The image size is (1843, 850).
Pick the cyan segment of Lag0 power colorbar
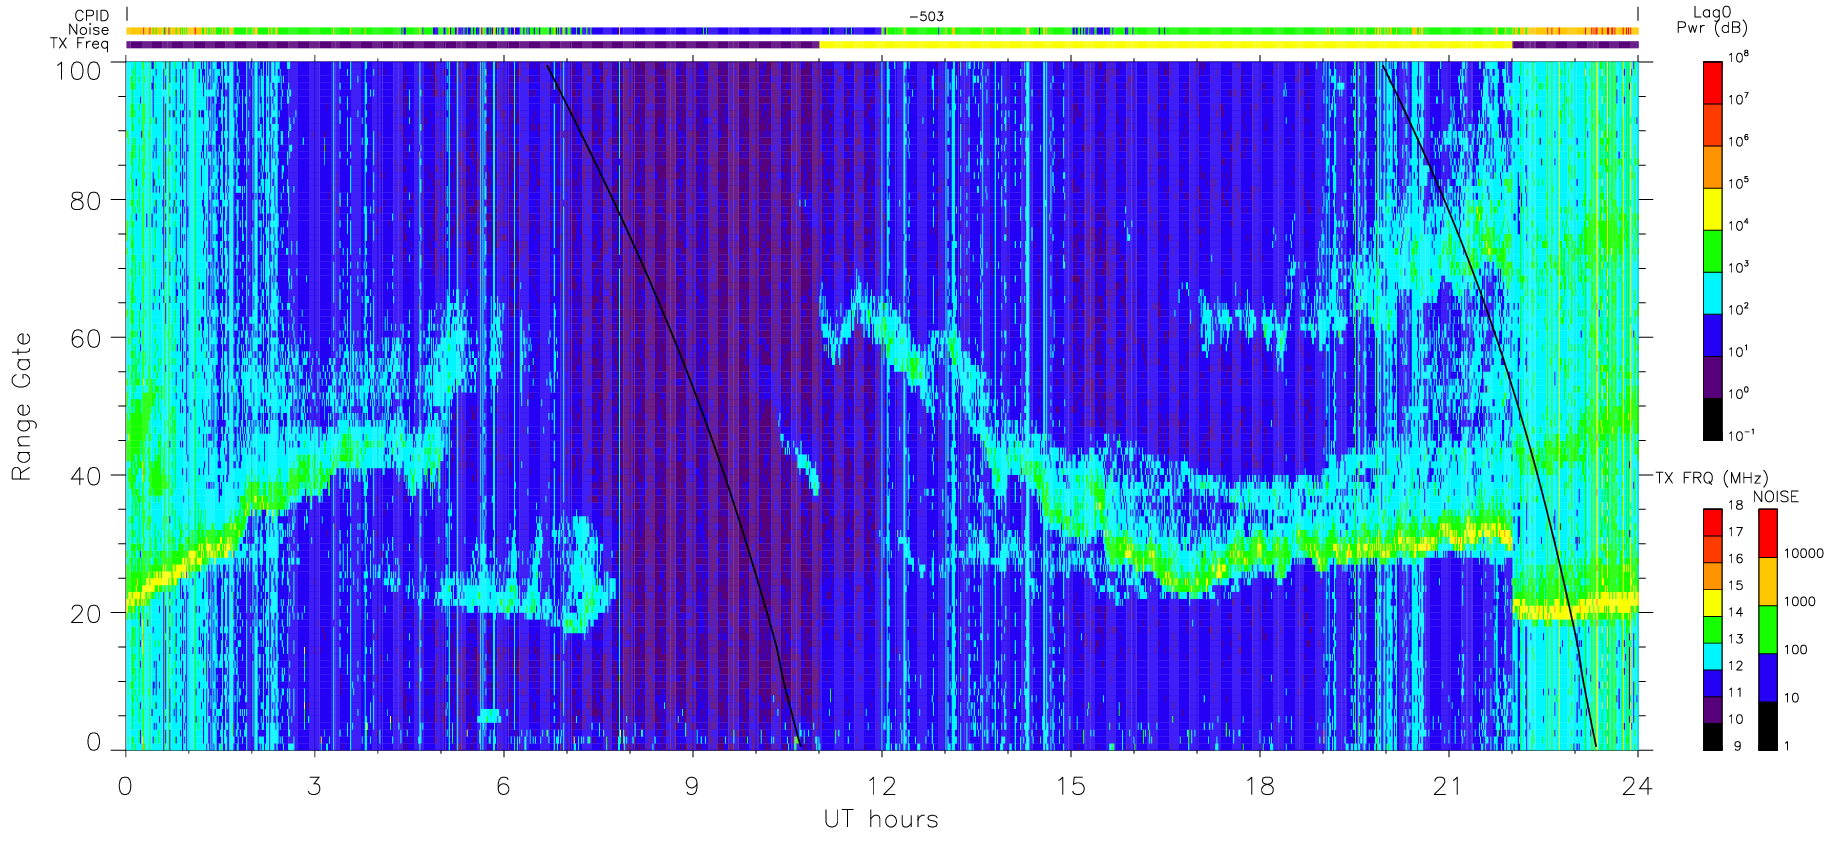click(x=1712, y=293)
